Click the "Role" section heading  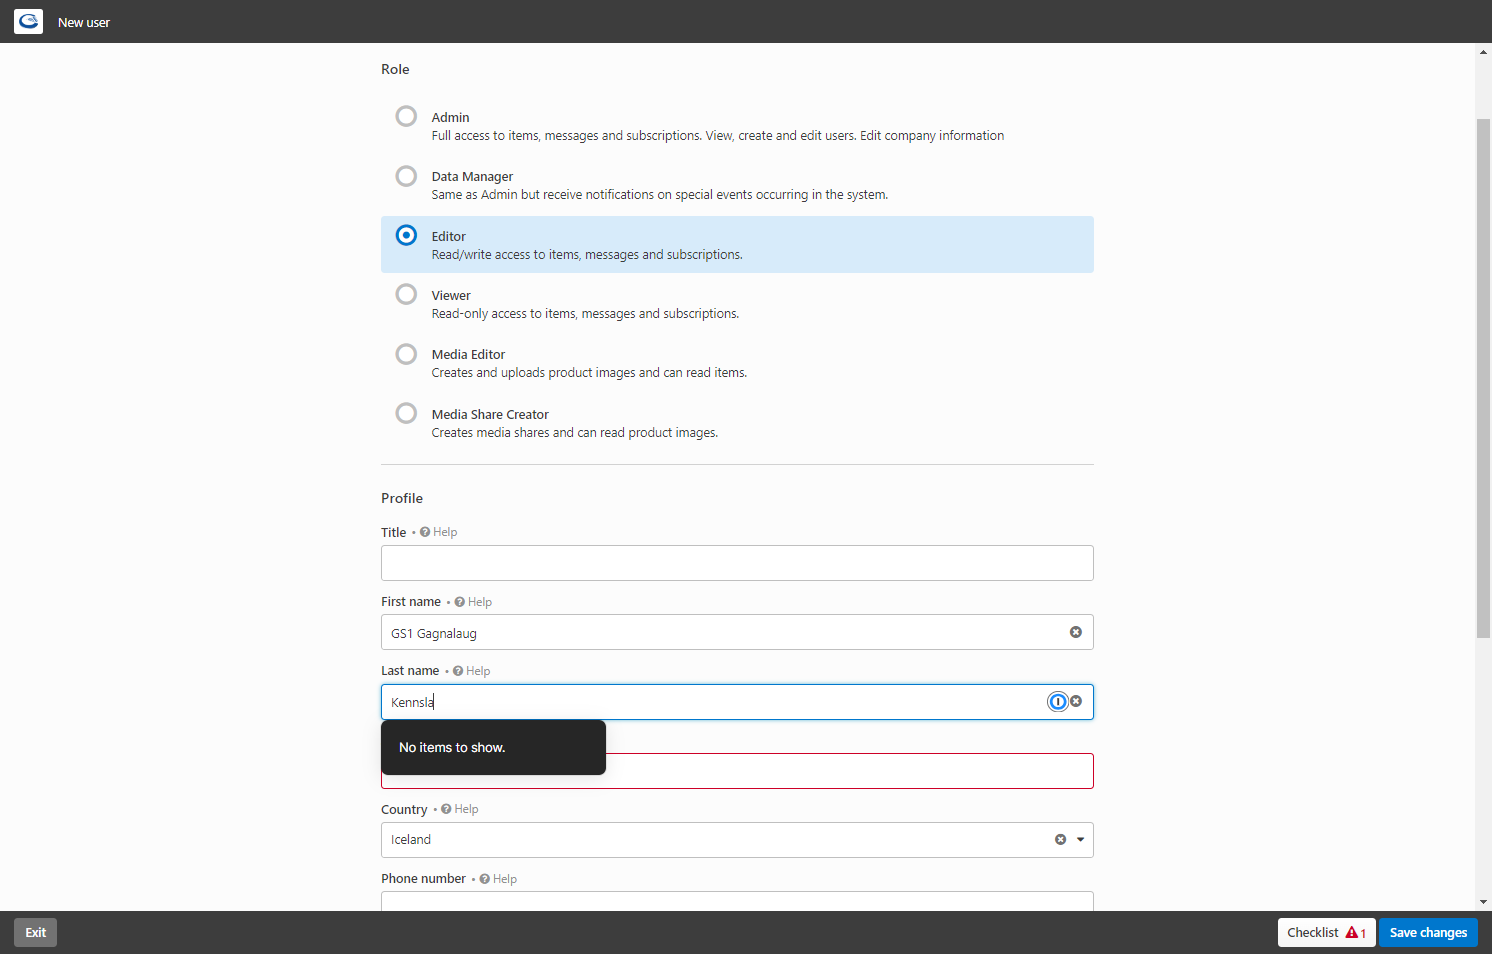coord(395,69)
